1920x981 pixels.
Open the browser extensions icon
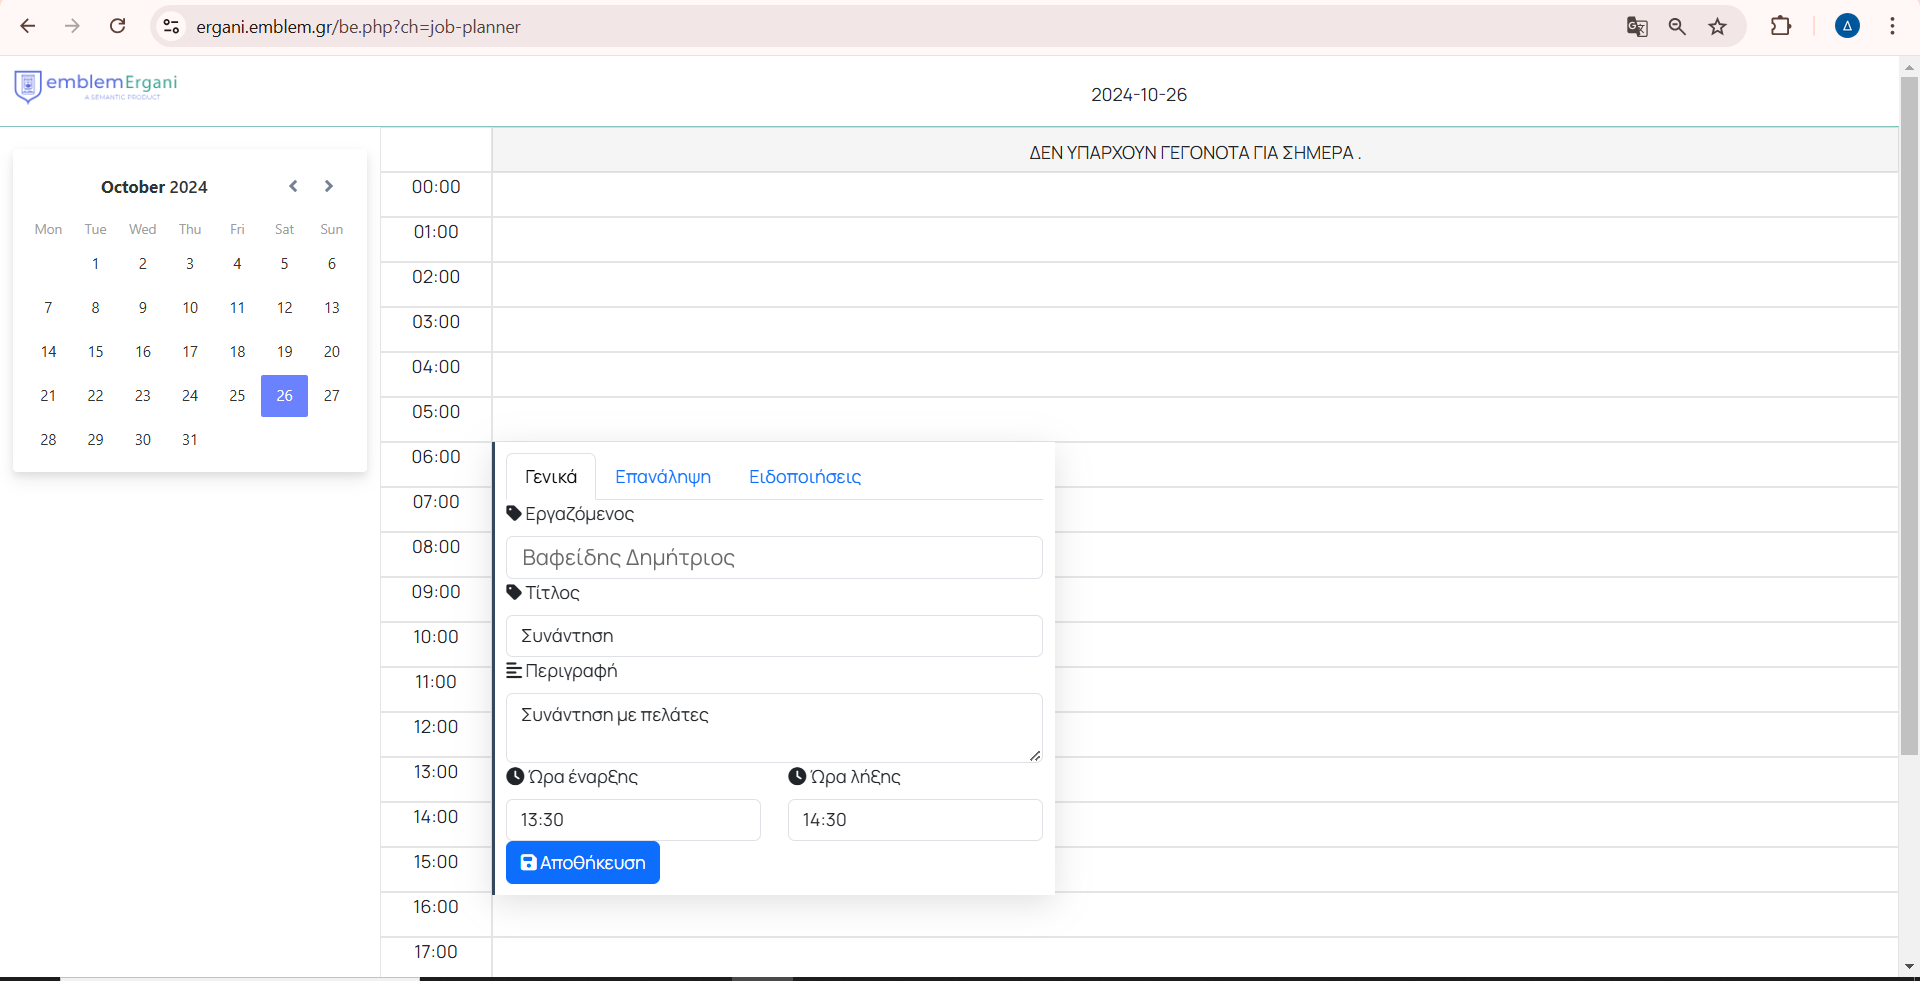click(x=1780, y=27)
